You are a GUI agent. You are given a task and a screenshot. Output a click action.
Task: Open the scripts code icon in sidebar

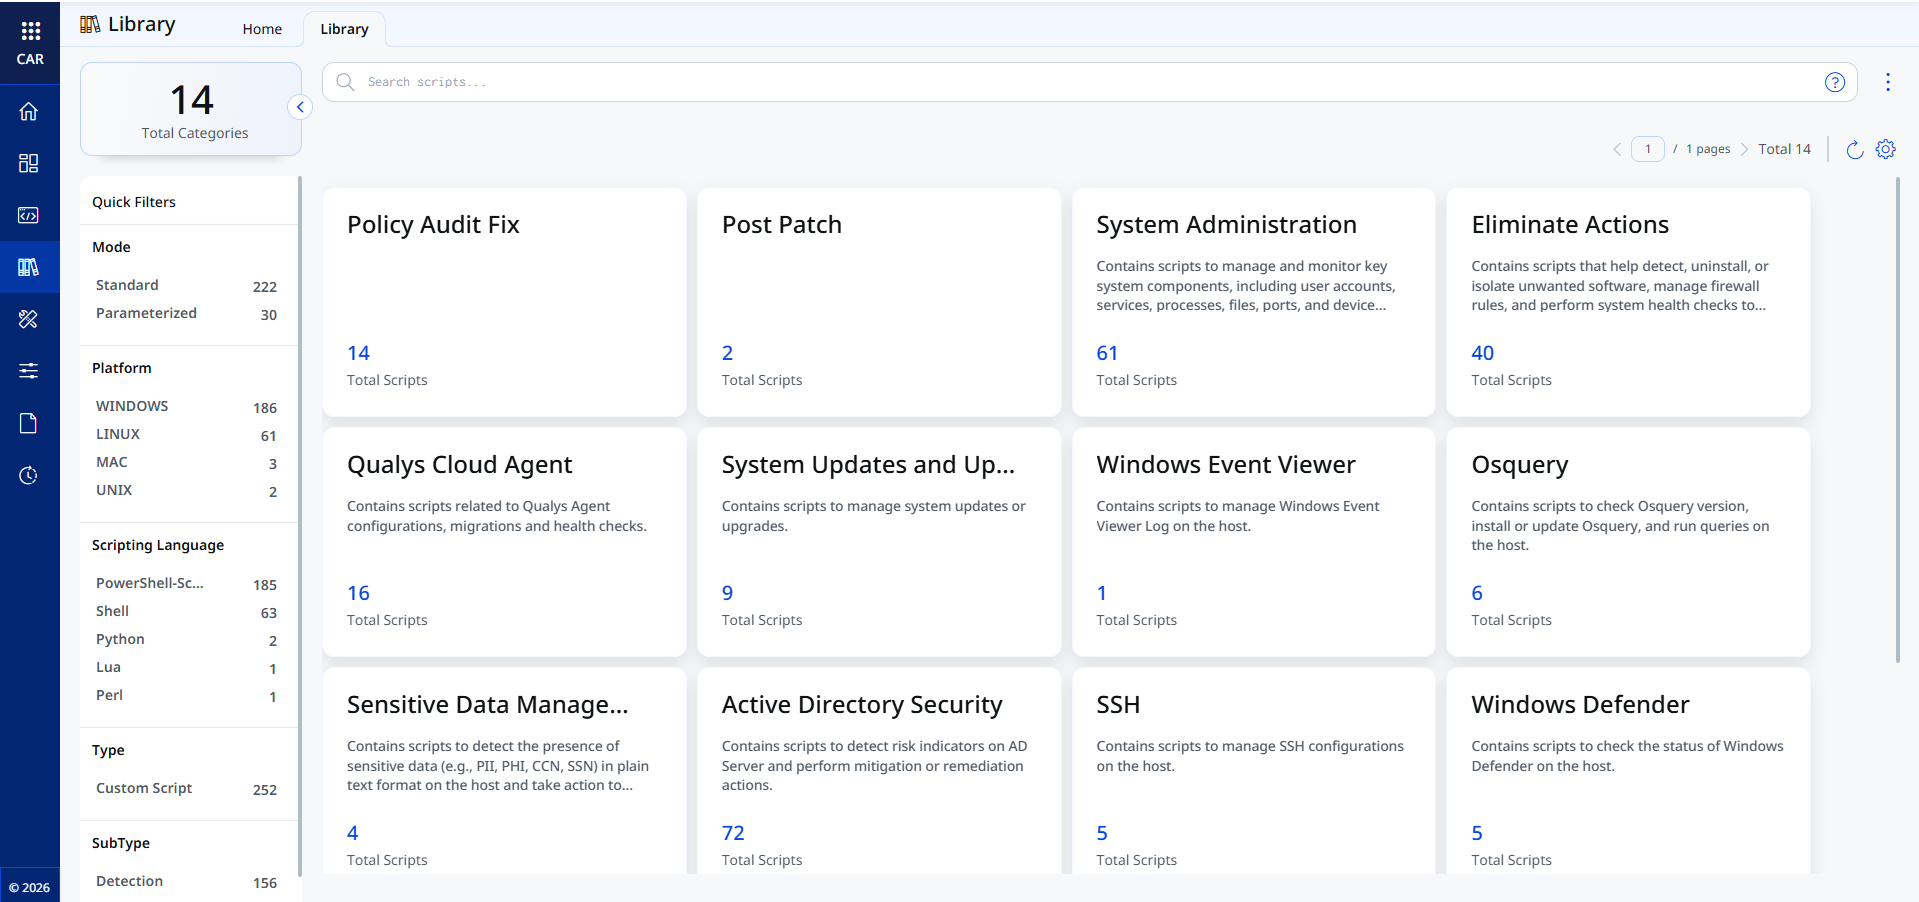[x=29, y=215]
